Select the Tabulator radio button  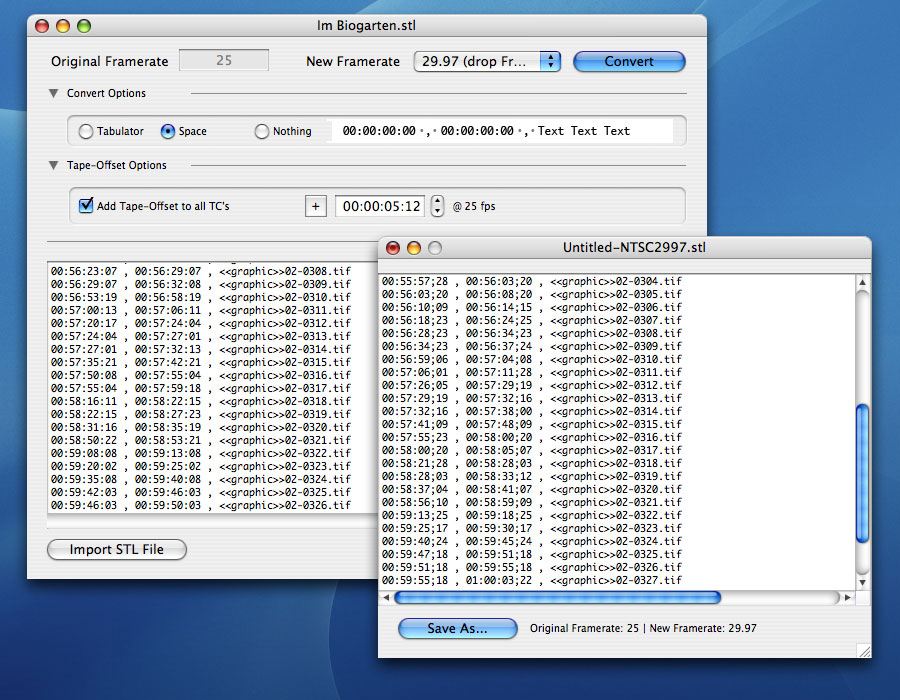pos(86,131)
